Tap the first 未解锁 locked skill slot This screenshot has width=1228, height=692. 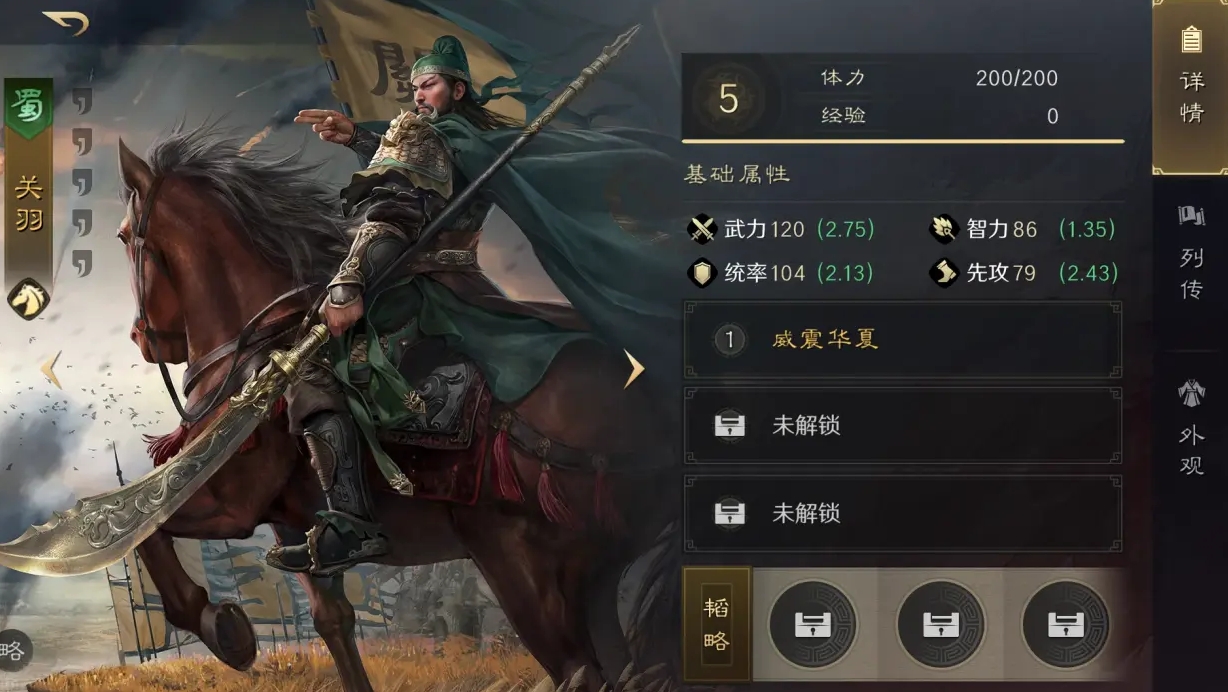(x=902, y=426)
